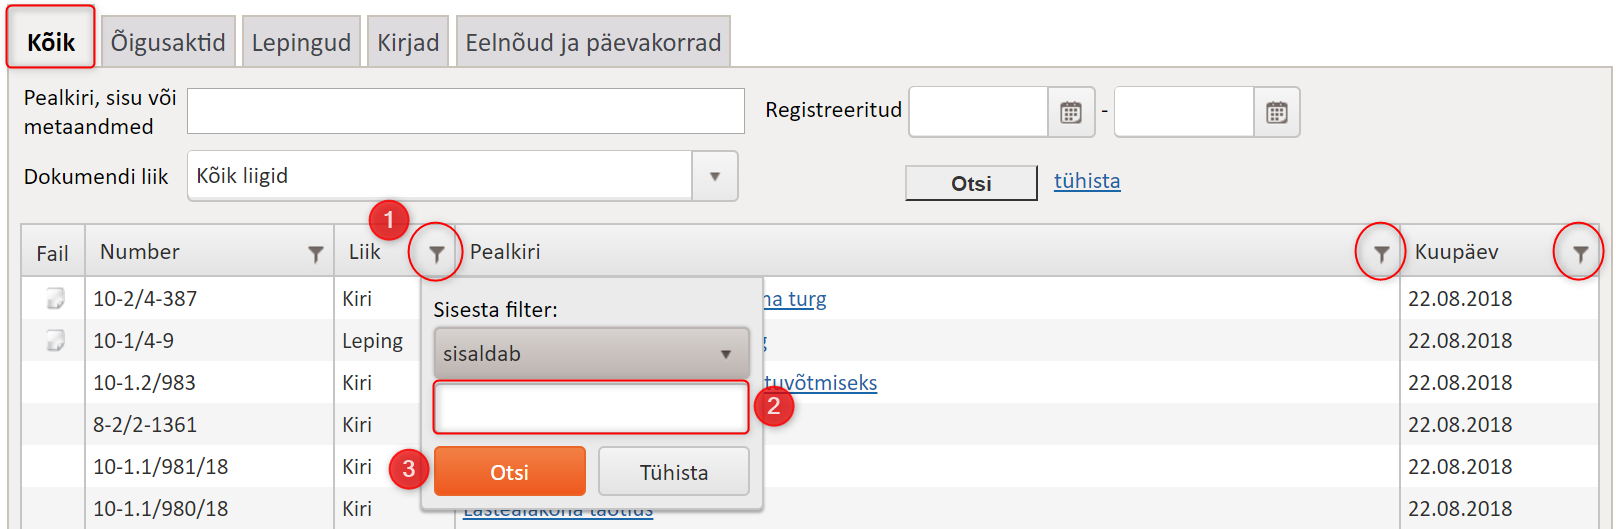This screenshot has width=1616, height=529.
Task: Expand the sisaldab filter condition dropdown
Action: (x=591, y=354)
